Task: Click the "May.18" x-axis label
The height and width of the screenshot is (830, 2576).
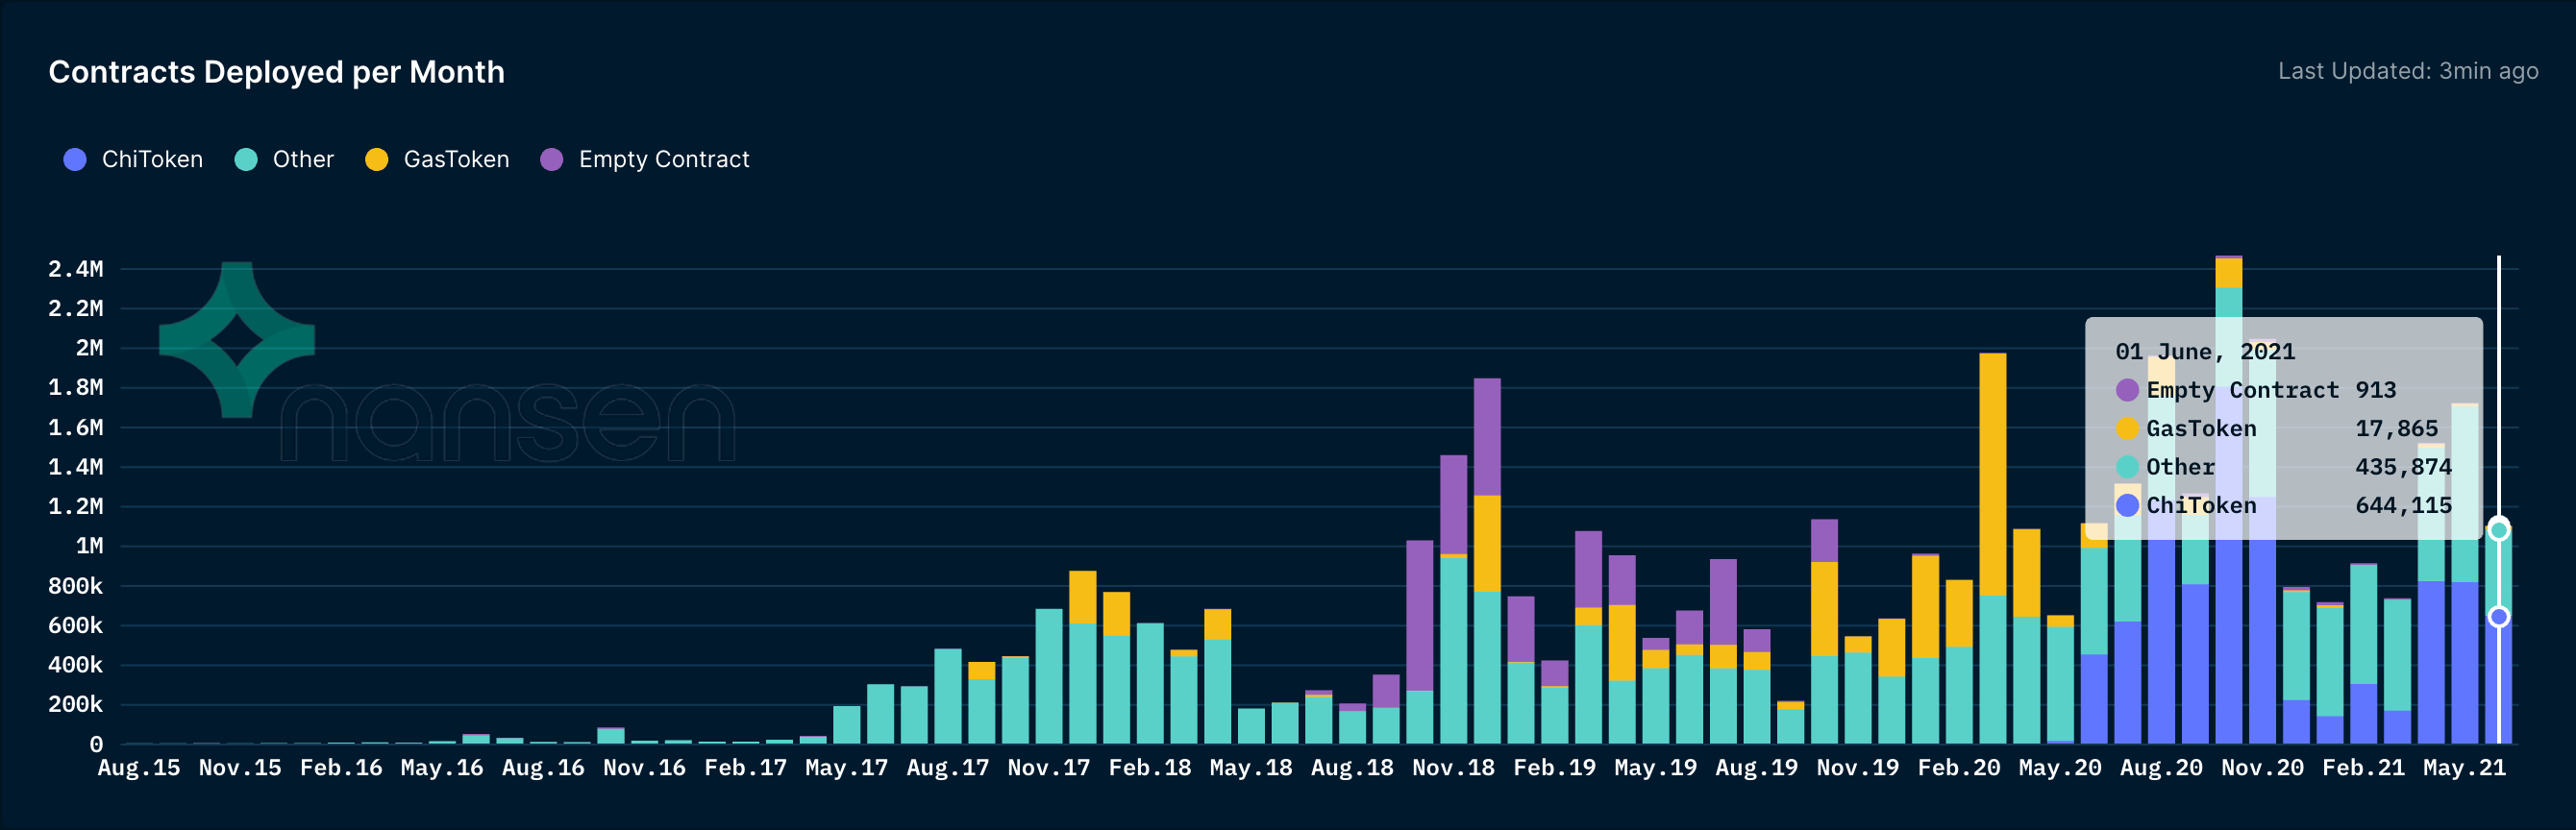Action: point(1251,768)
